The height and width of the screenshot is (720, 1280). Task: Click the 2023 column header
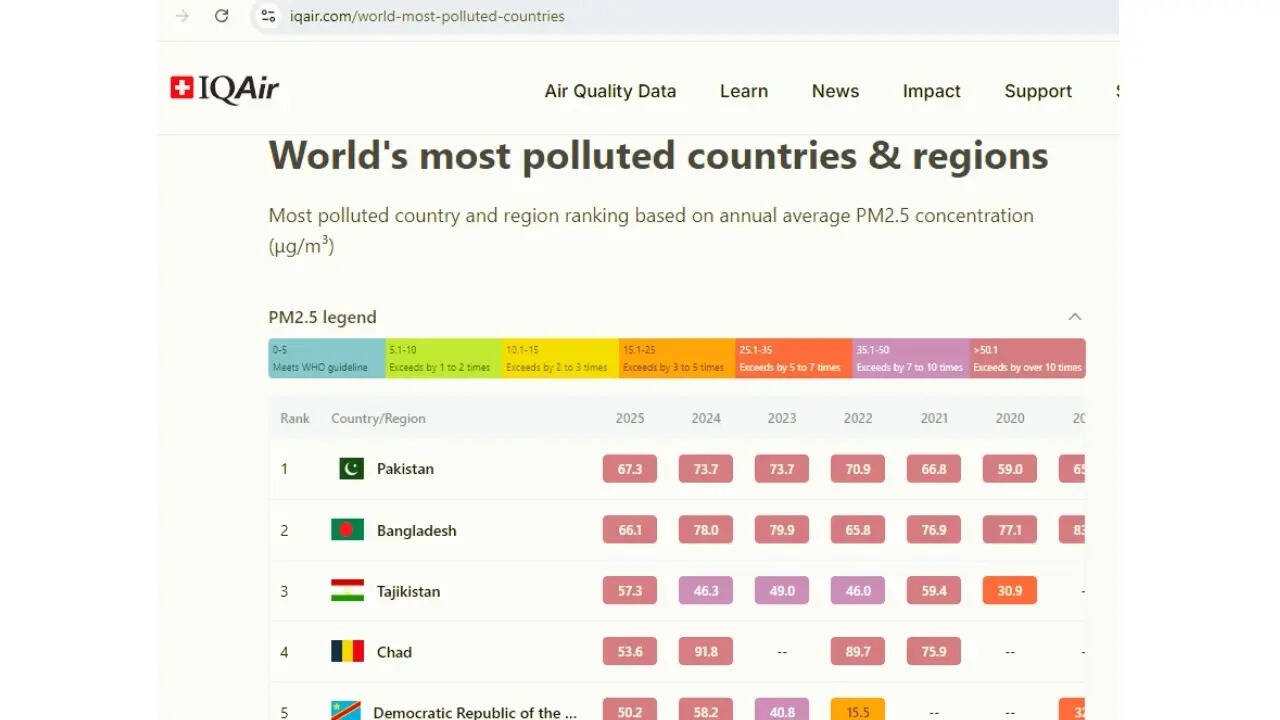tap(782, 419)
